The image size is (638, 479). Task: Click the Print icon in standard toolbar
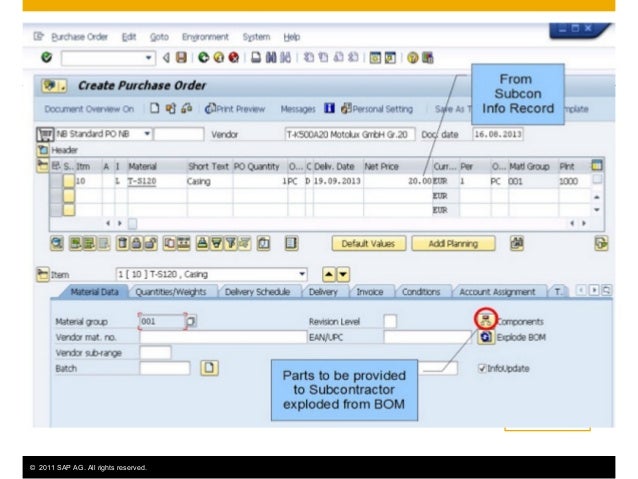[x=256, y=57]
